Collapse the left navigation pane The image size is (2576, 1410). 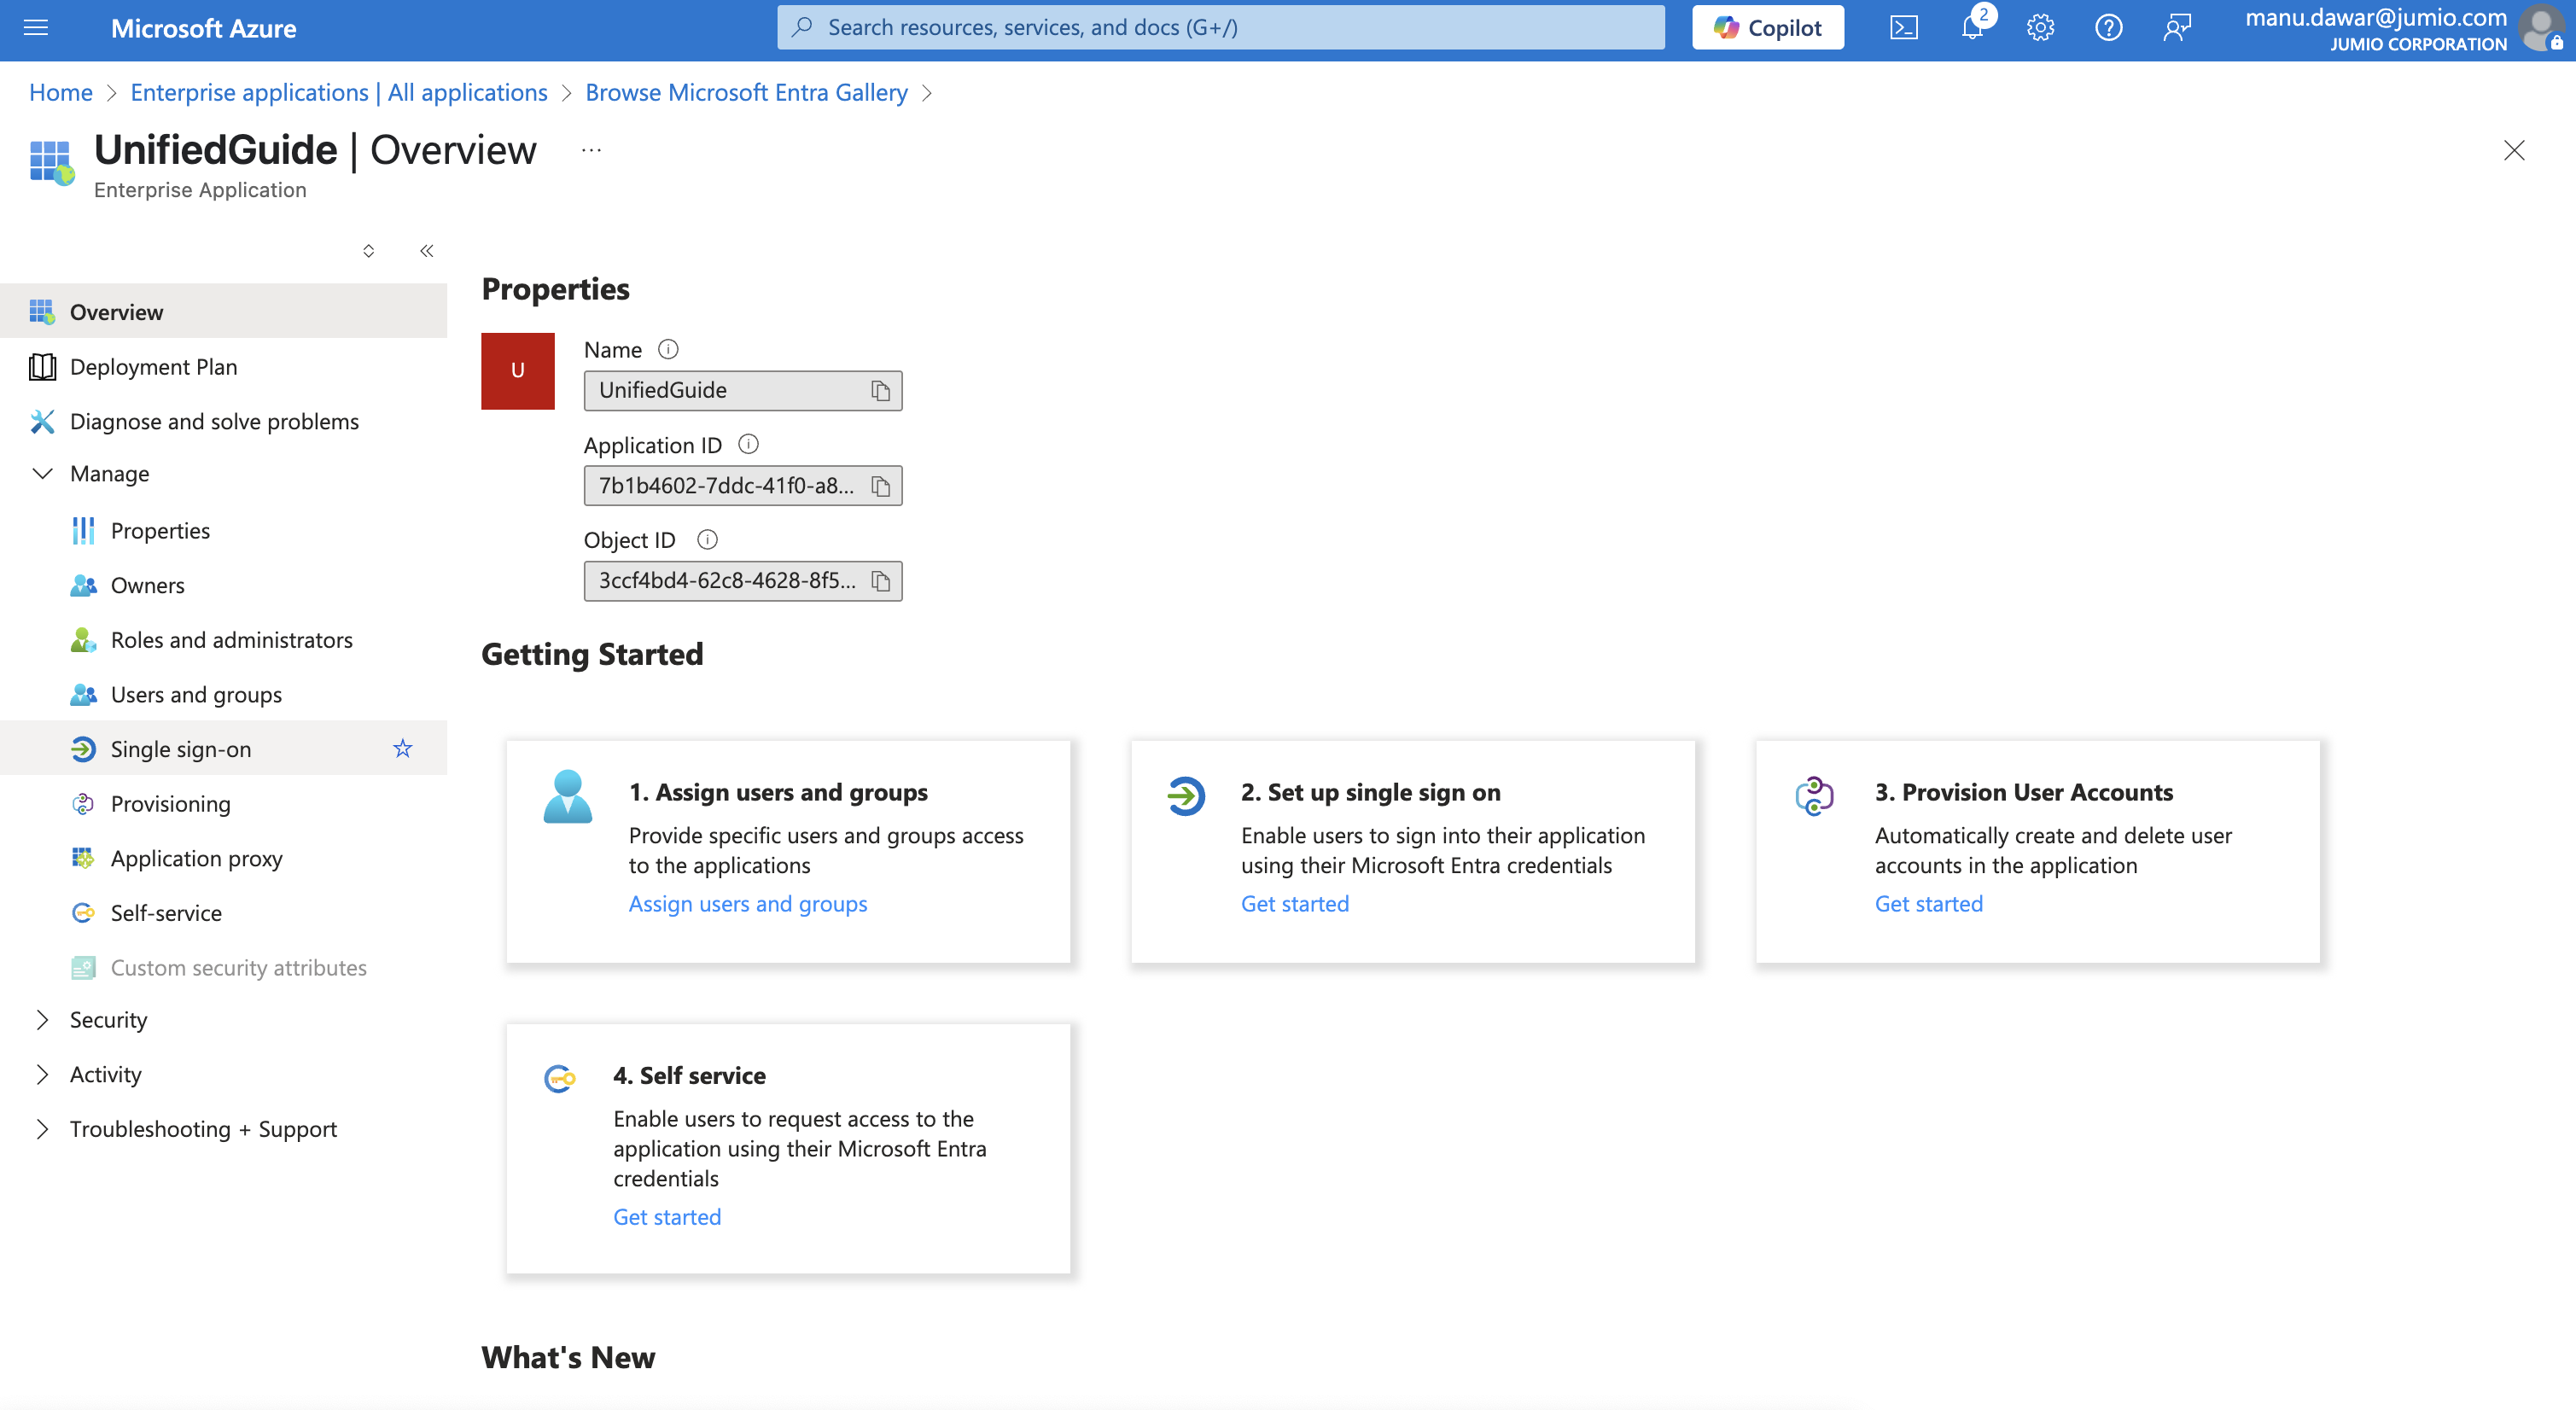point(427,251)
